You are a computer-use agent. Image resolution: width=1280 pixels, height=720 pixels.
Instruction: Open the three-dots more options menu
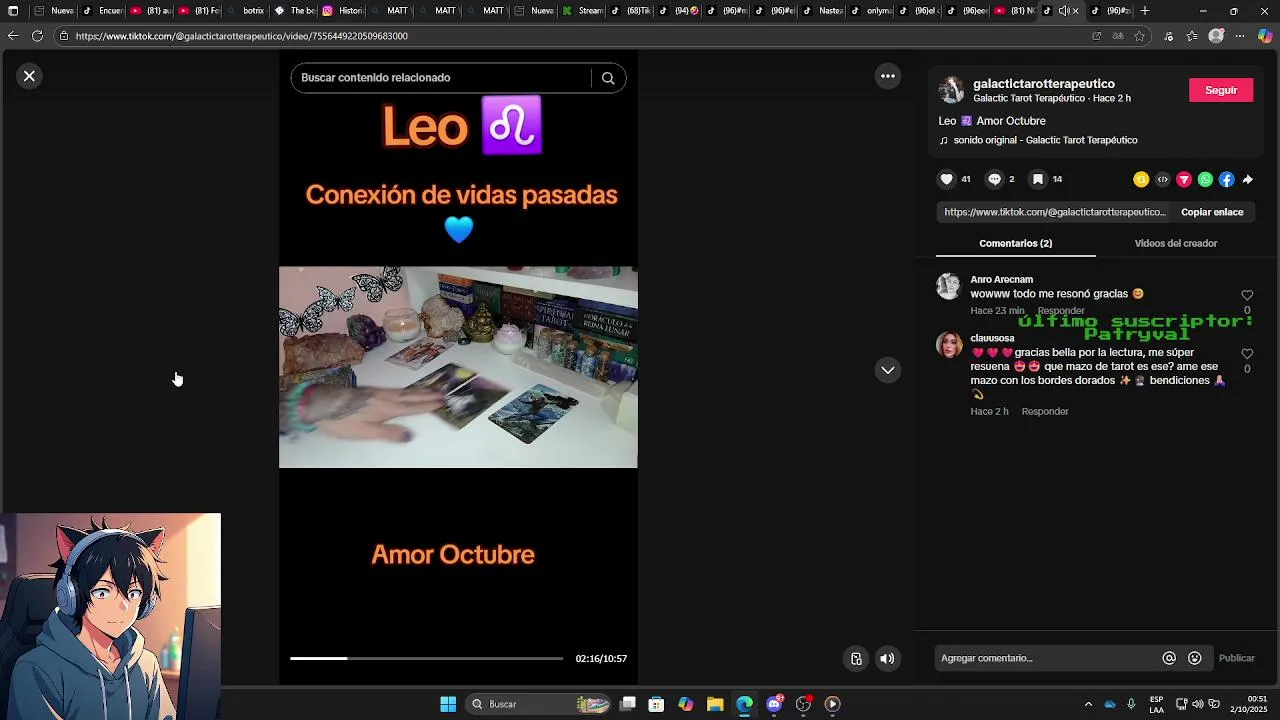(888, 76)
